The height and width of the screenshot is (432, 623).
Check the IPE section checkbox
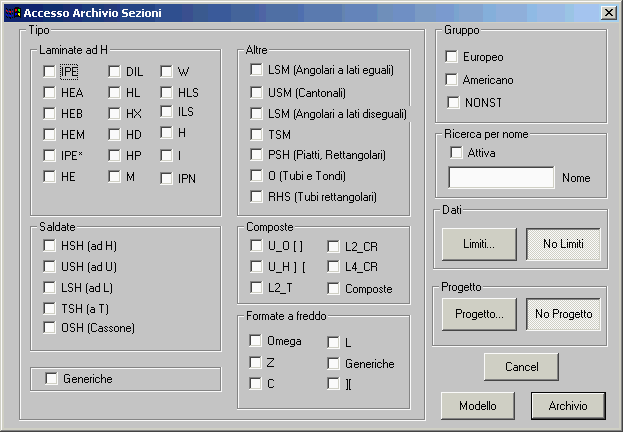(49, 72)
